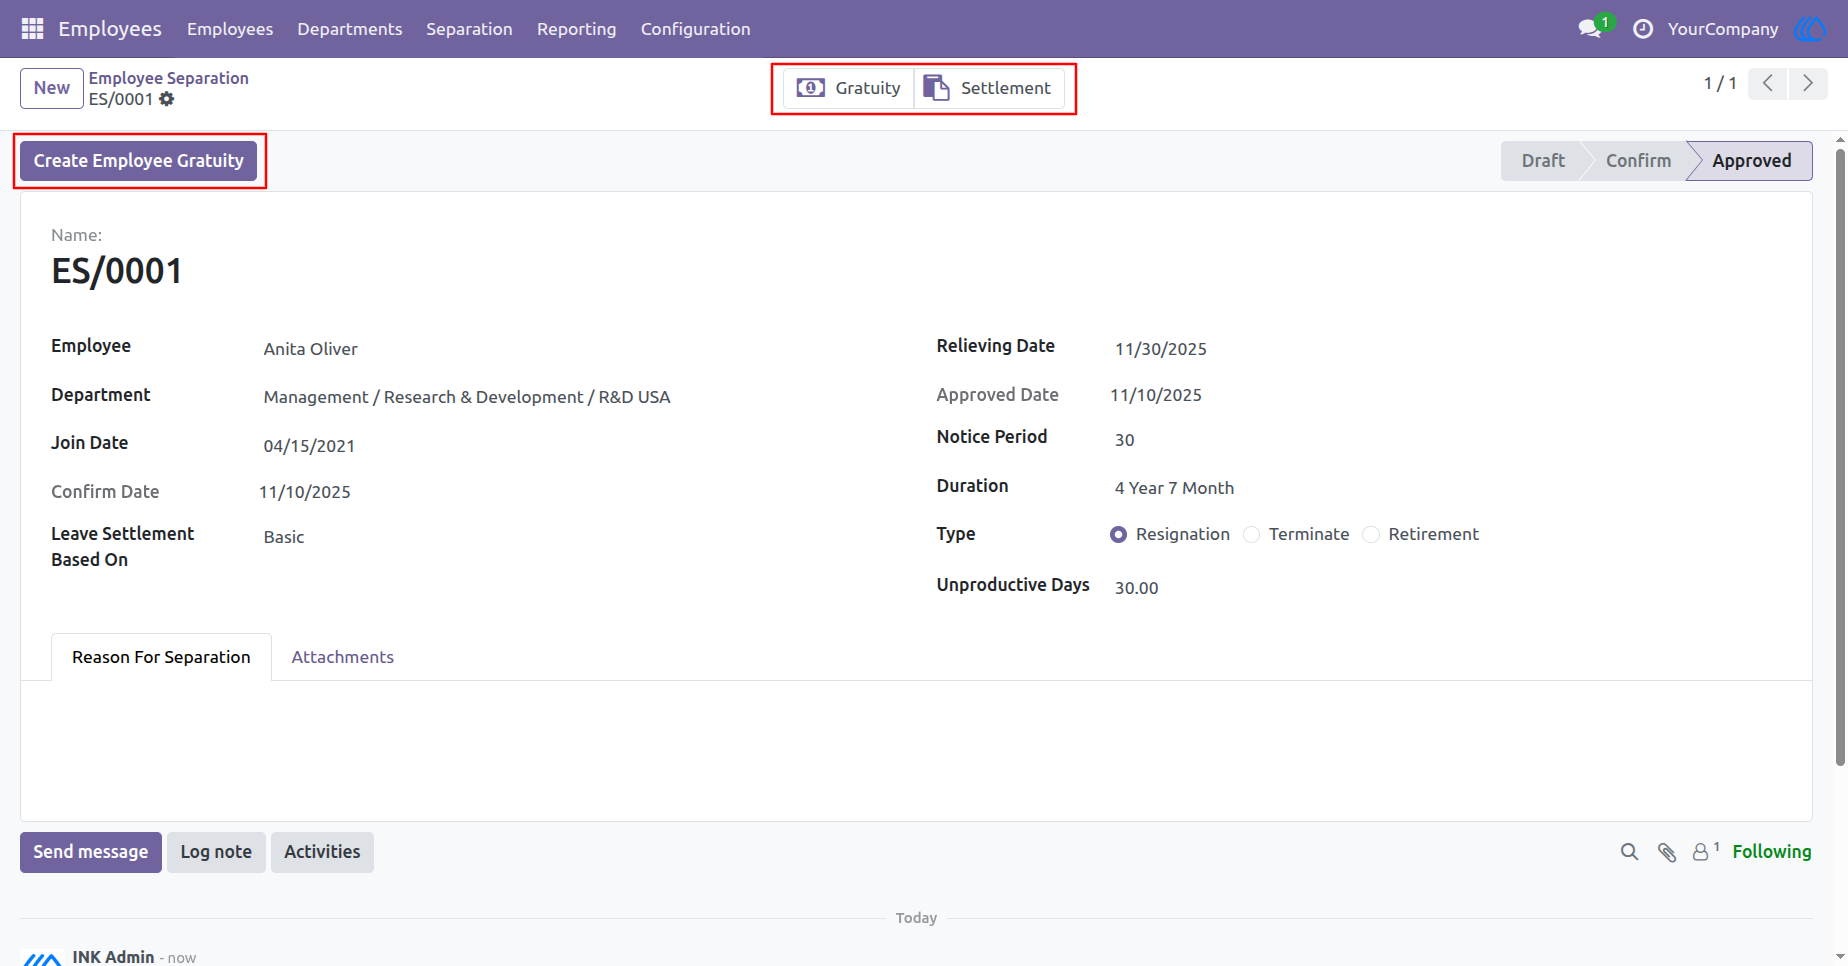The image size is (1848, 966).
Task: Switch to the Attachments tab
Action: pos(342,657)
